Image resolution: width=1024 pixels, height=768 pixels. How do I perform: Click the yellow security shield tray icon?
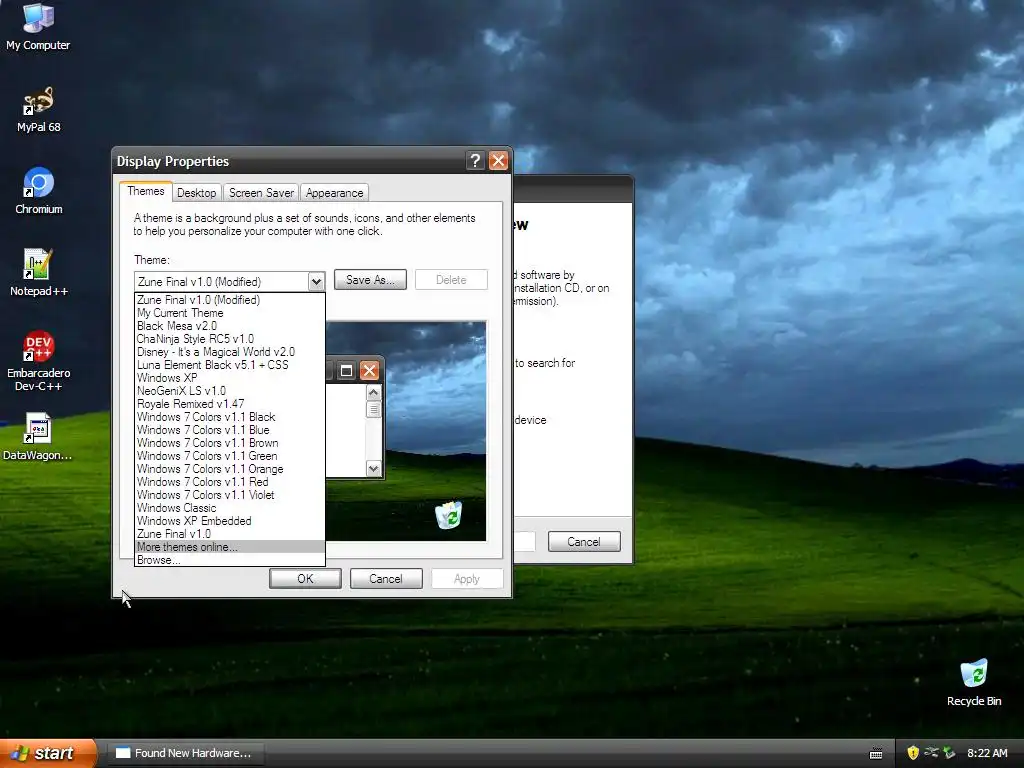pyautogui.click(x=913, y=753)
